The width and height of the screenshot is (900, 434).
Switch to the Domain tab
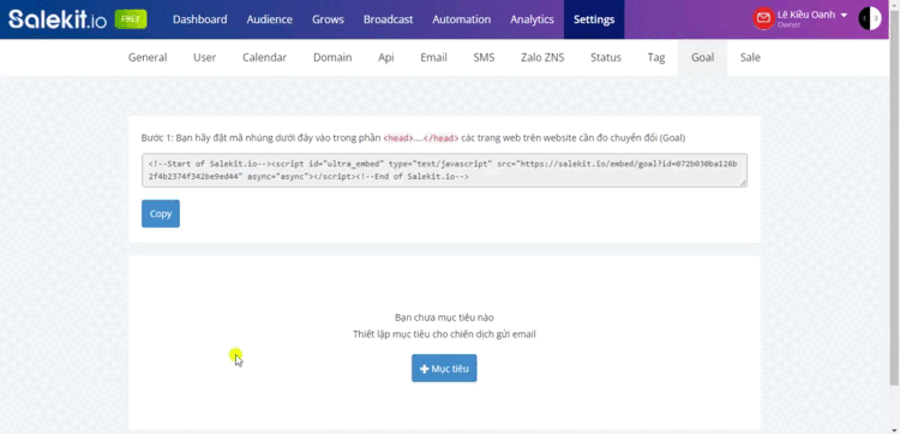[332, 57]
